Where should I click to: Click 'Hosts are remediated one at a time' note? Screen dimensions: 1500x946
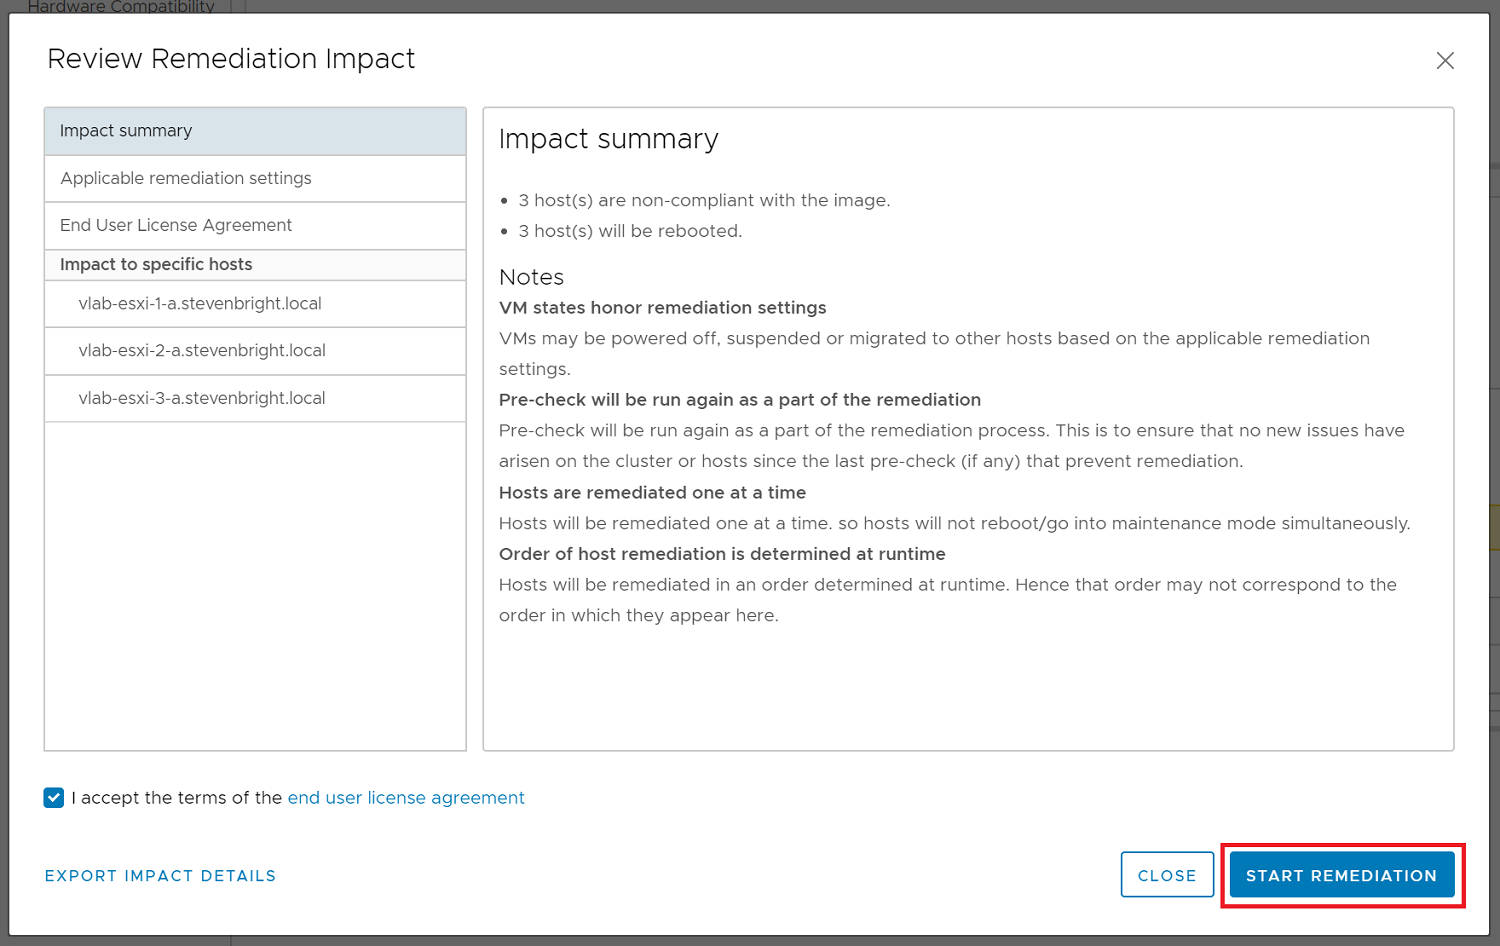652,492
